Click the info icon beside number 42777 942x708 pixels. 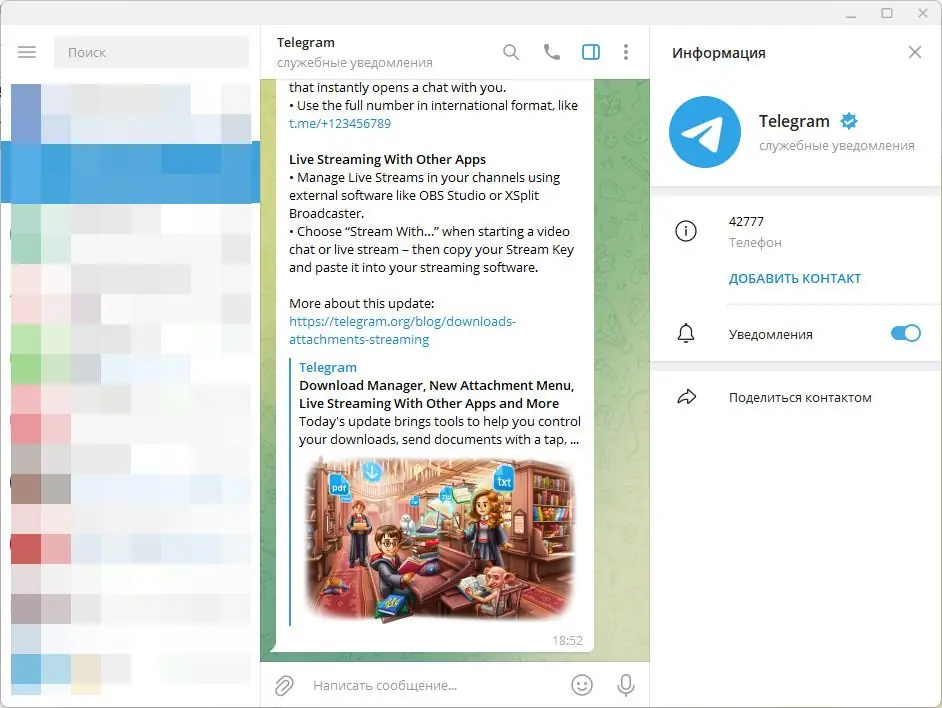[x=686, y=231]
